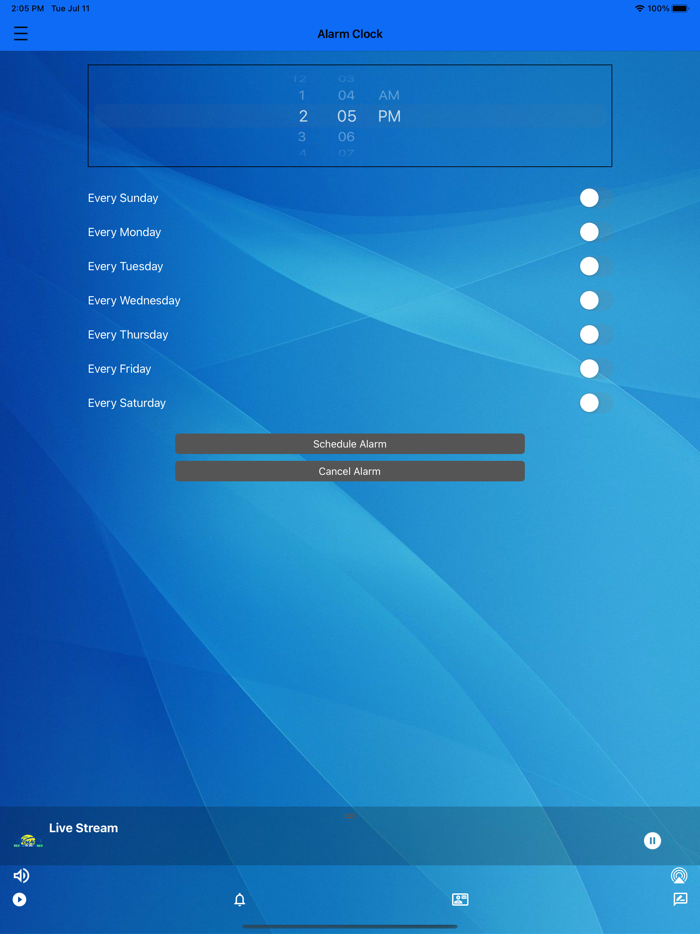The width and height of the screenshot is (700, 934).
Task: Enable the Every Monday alarm switch
Action: (596, 232)
